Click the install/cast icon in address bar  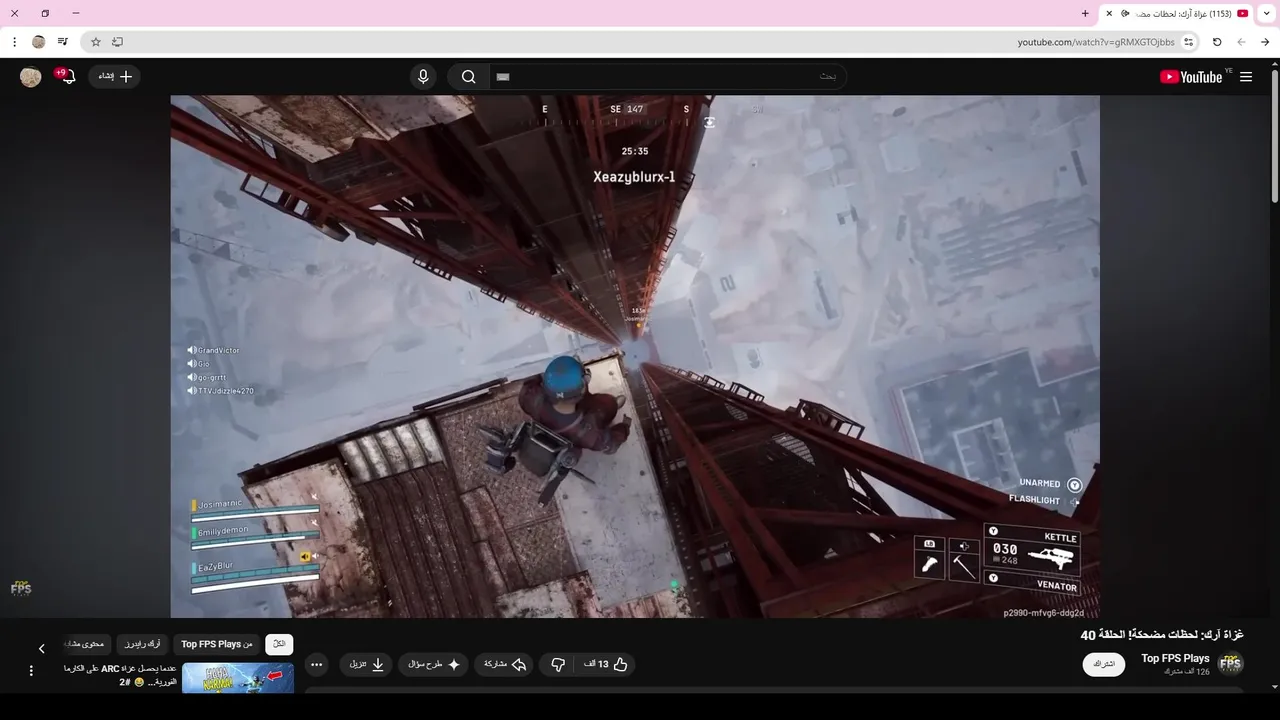click(117, 42)
